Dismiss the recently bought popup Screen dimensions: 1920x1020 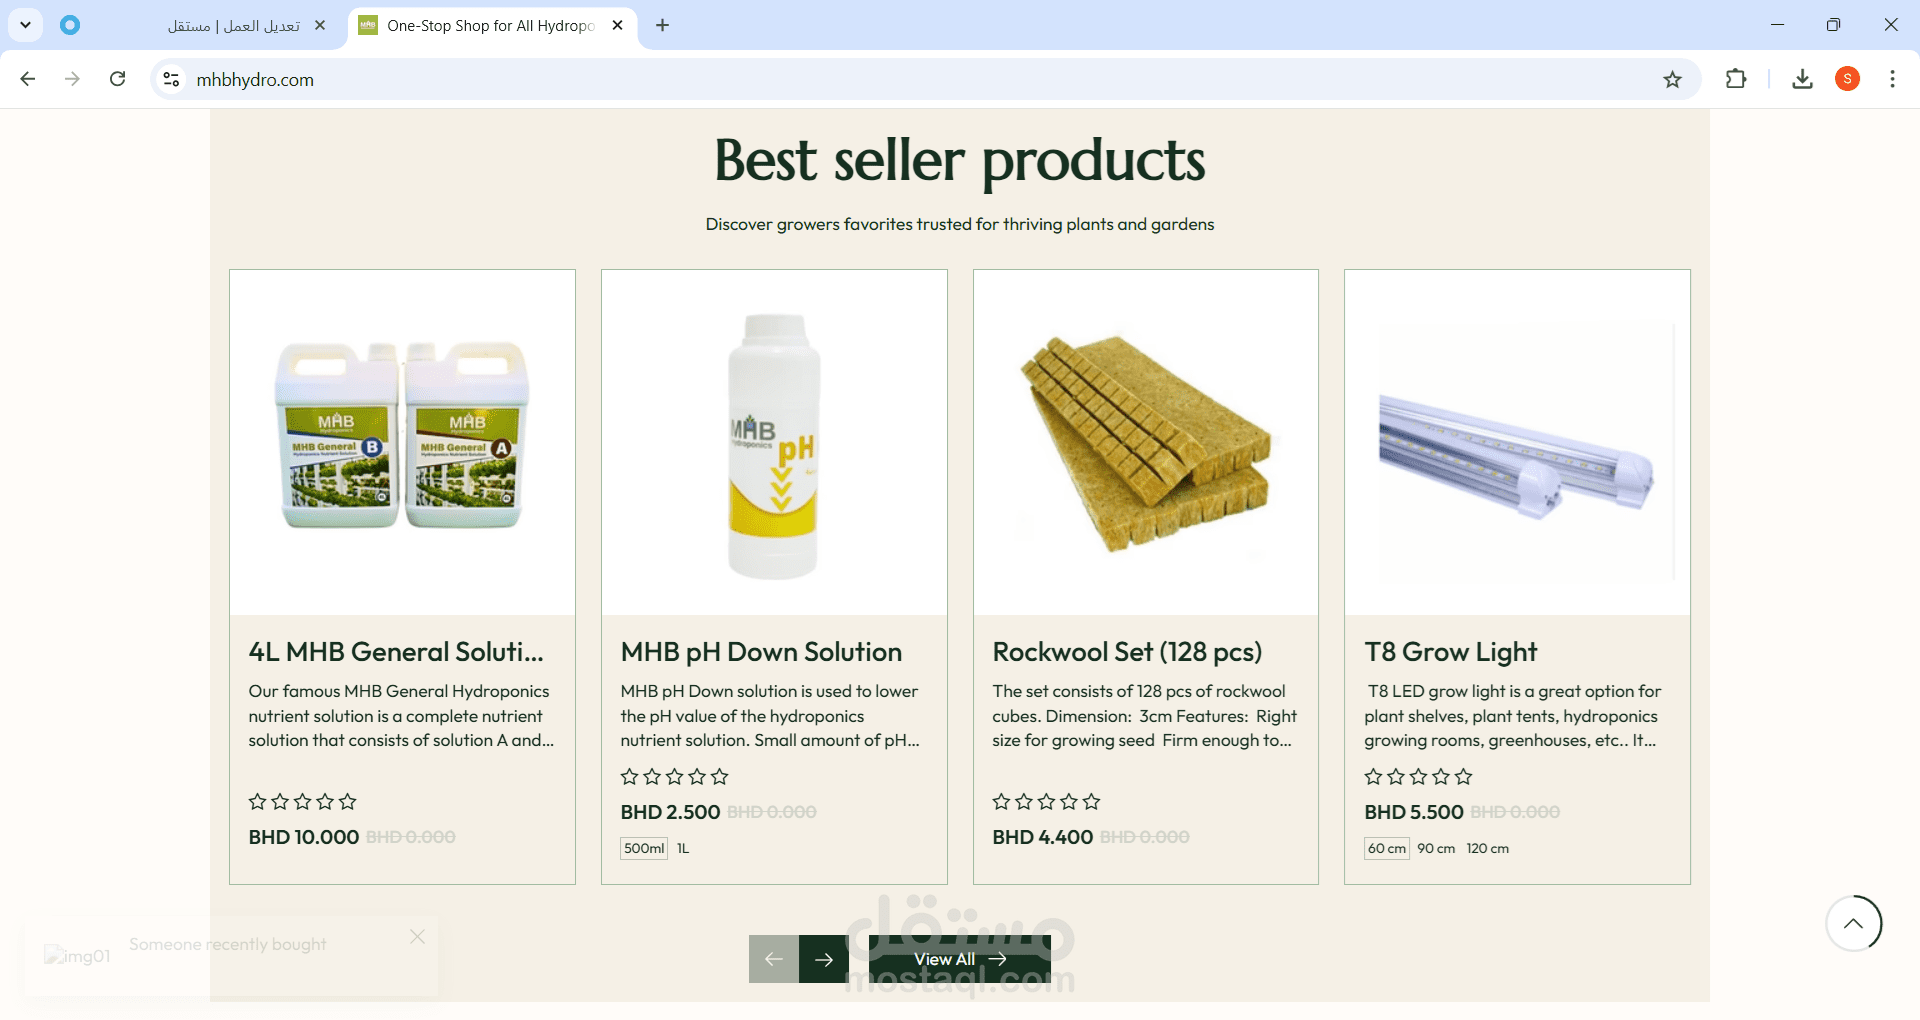pos(418,937)
